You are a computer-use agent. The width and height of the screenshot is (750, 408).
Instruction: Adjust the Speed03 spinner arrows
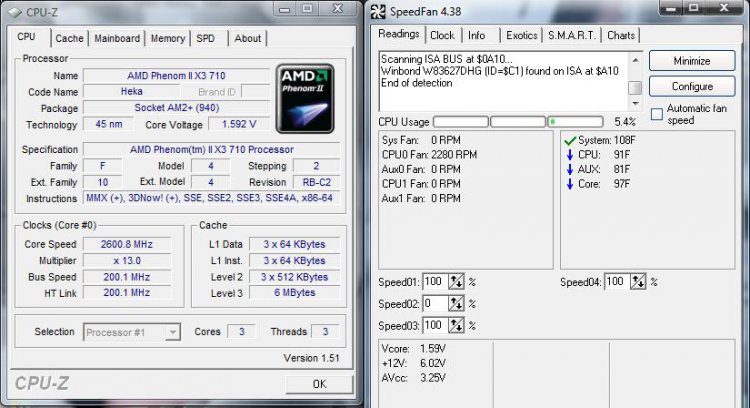pyautogui.click(x=456, y=325)
